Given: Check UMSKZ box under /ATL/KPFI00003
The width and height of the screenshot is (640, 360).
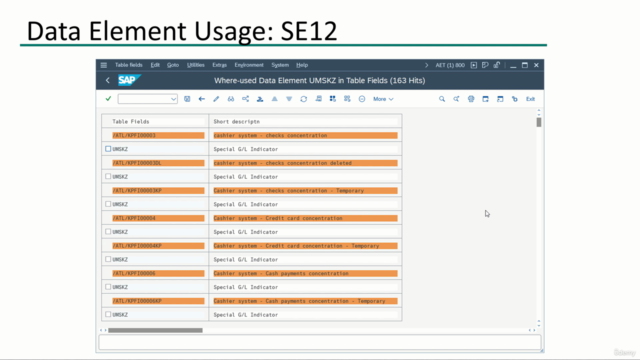Looking at the screenshot, I should pyautogui.click(x=108, y=149).
